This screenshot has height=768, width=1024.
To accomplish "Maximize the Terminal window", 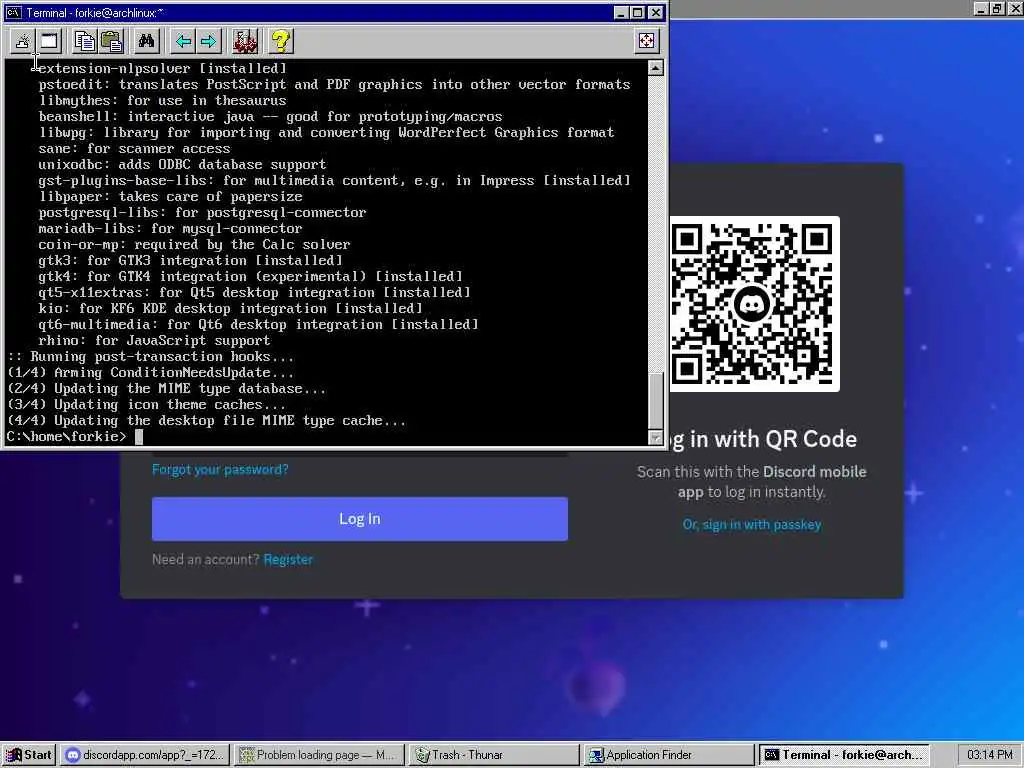I will tap(638, 12).
